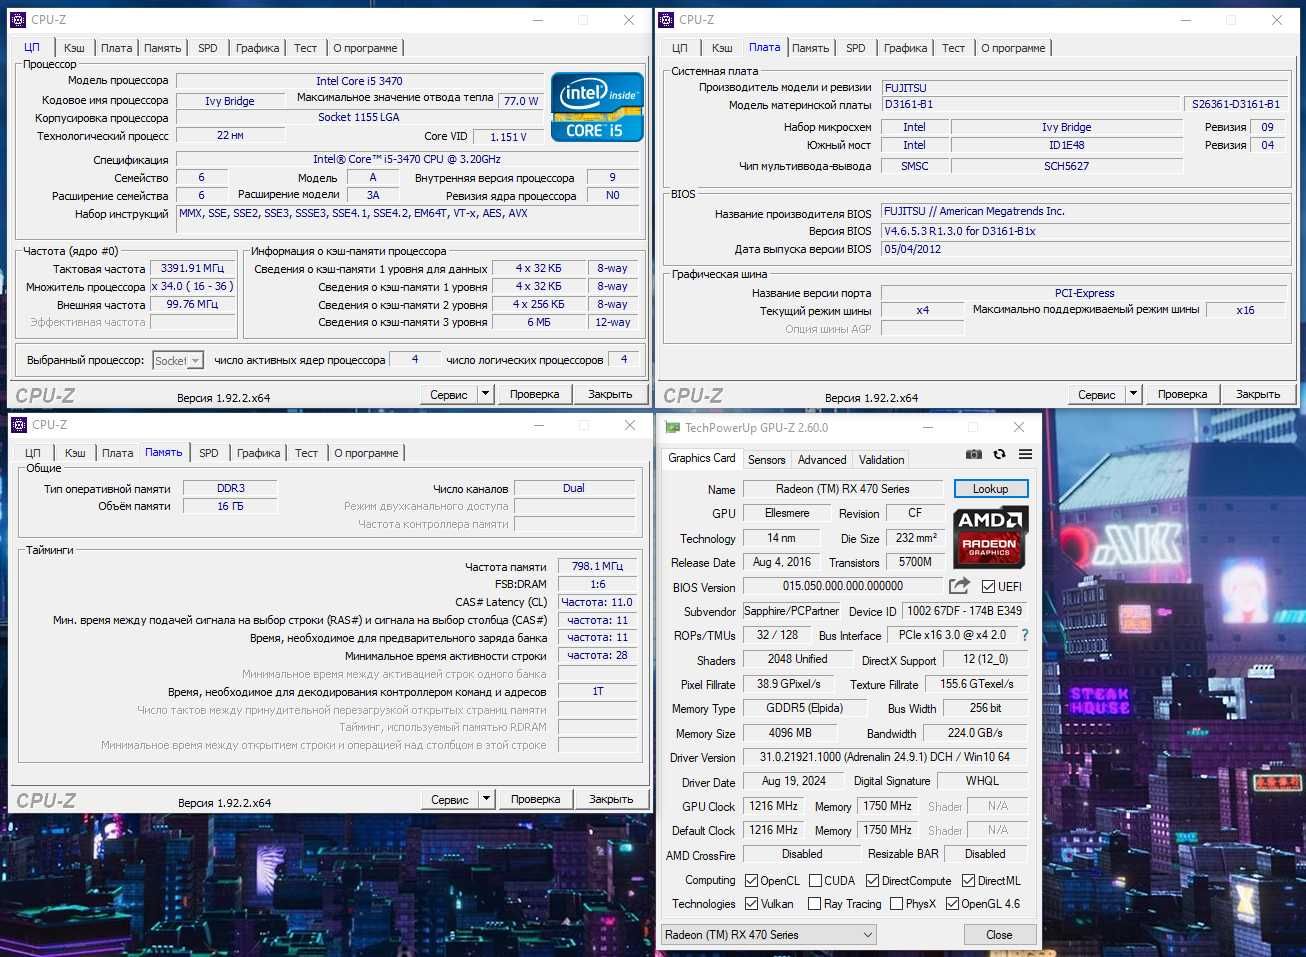Toggle the UEFI checkbox
Viewport: 1306px width, 957px height.
click(x=988, y=587)
